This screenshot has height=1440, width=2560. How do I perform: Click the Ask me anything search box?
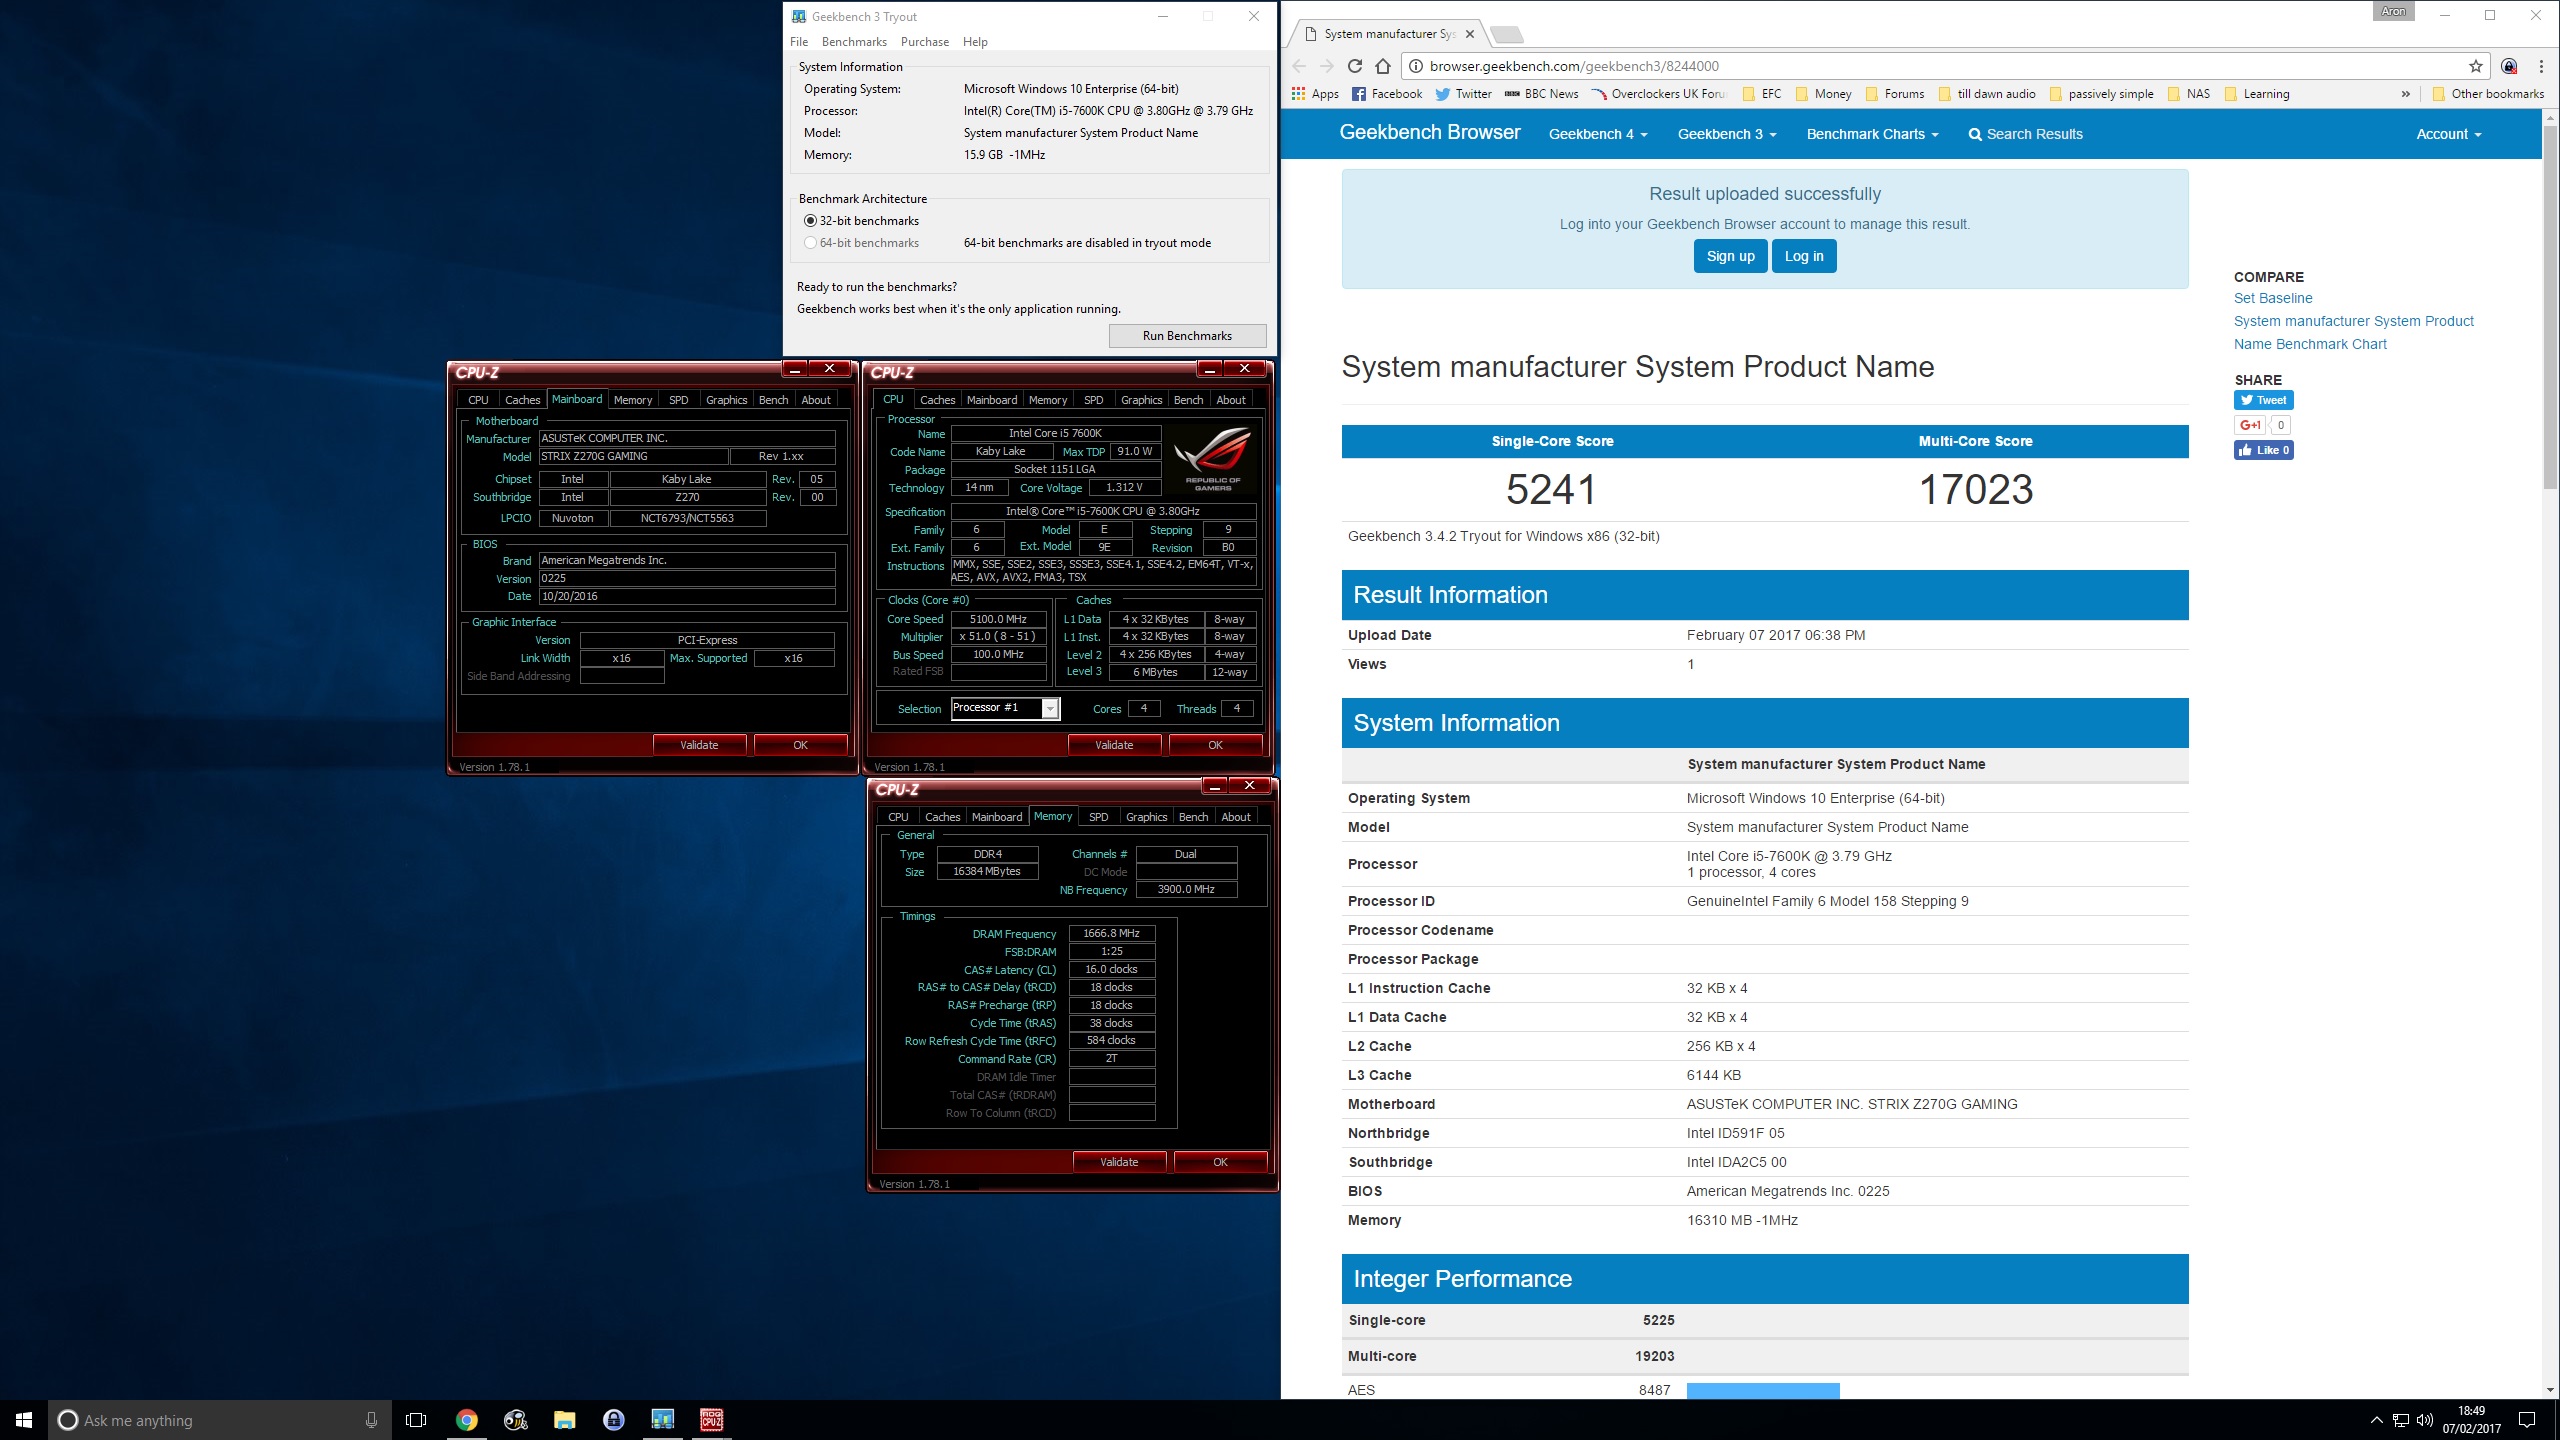[x=219, y=1420]
